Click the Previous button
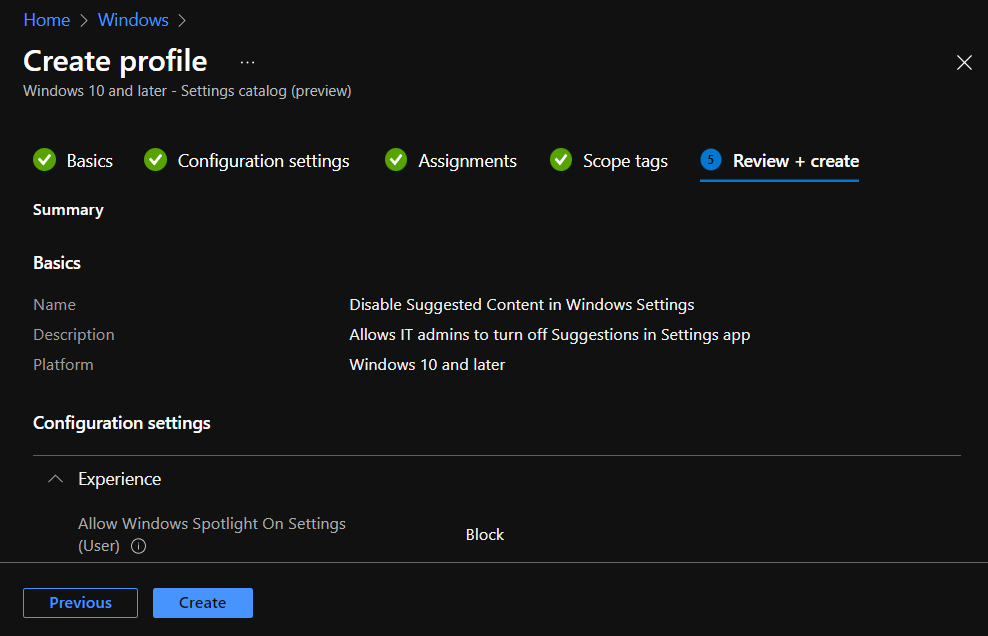Image resolution: width=988 pixels, height=636 pixels. click(81, 603)
